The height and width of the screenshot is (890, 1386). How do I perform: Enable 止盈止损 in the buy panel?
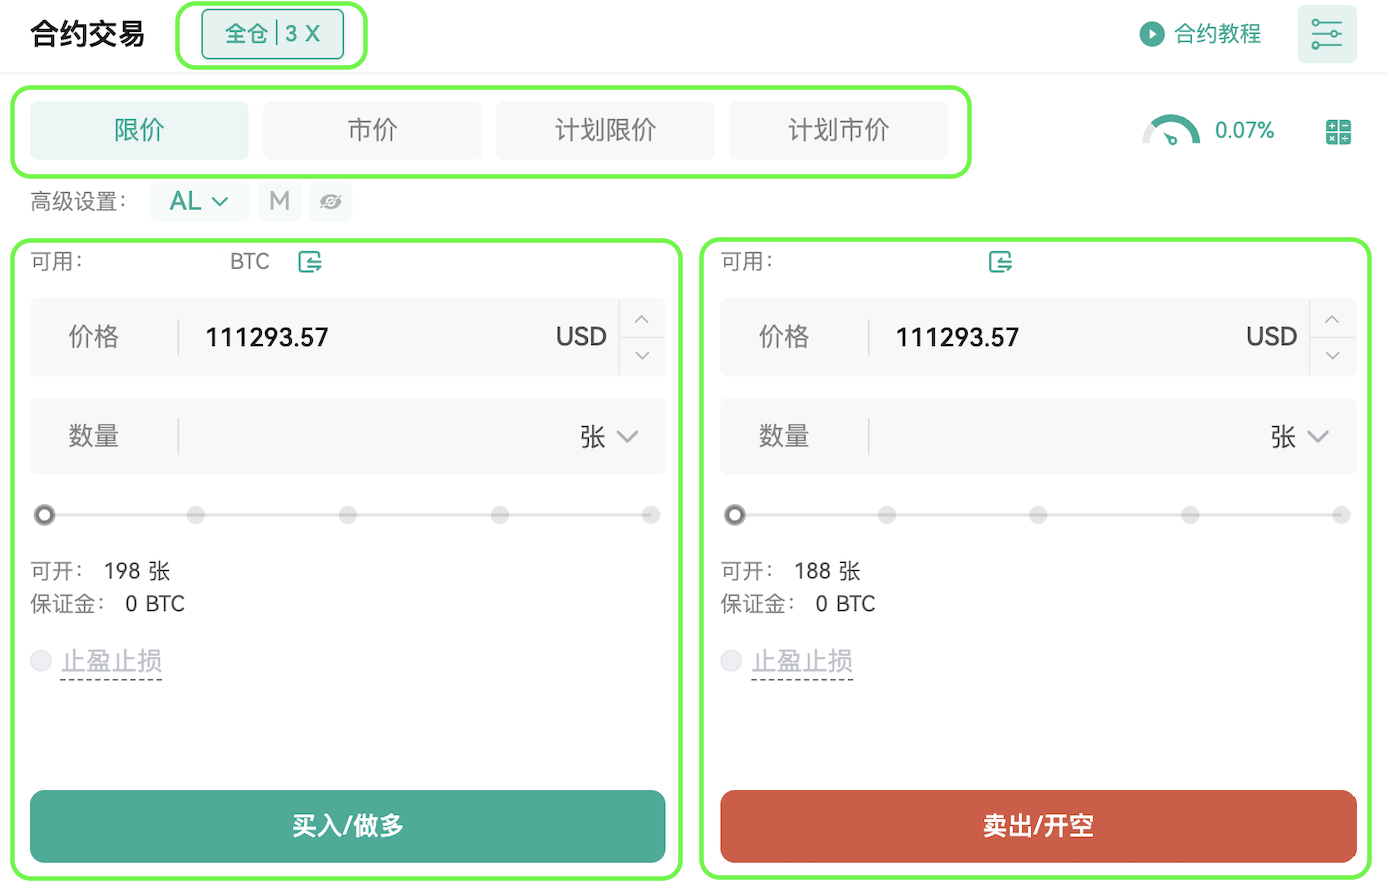tap(41, 661)
